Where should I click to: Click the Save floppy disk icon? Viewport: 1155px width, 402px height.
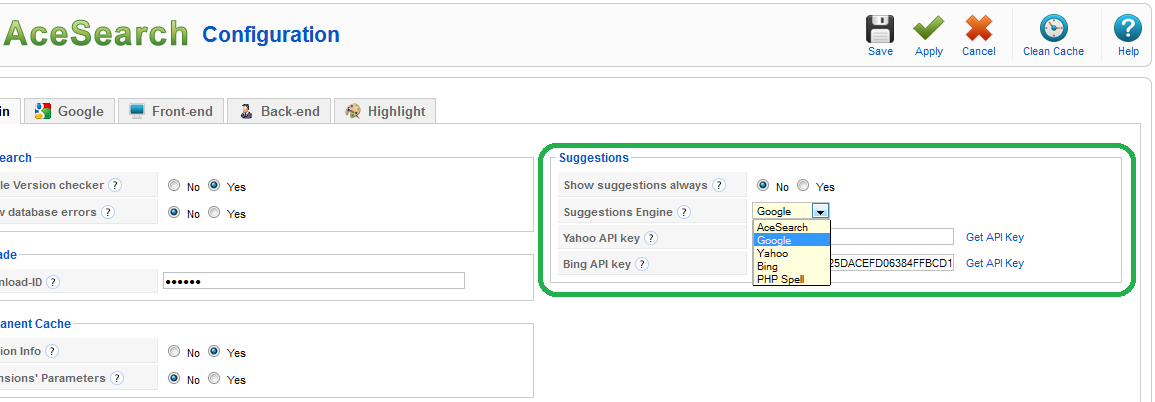(880, 29)
